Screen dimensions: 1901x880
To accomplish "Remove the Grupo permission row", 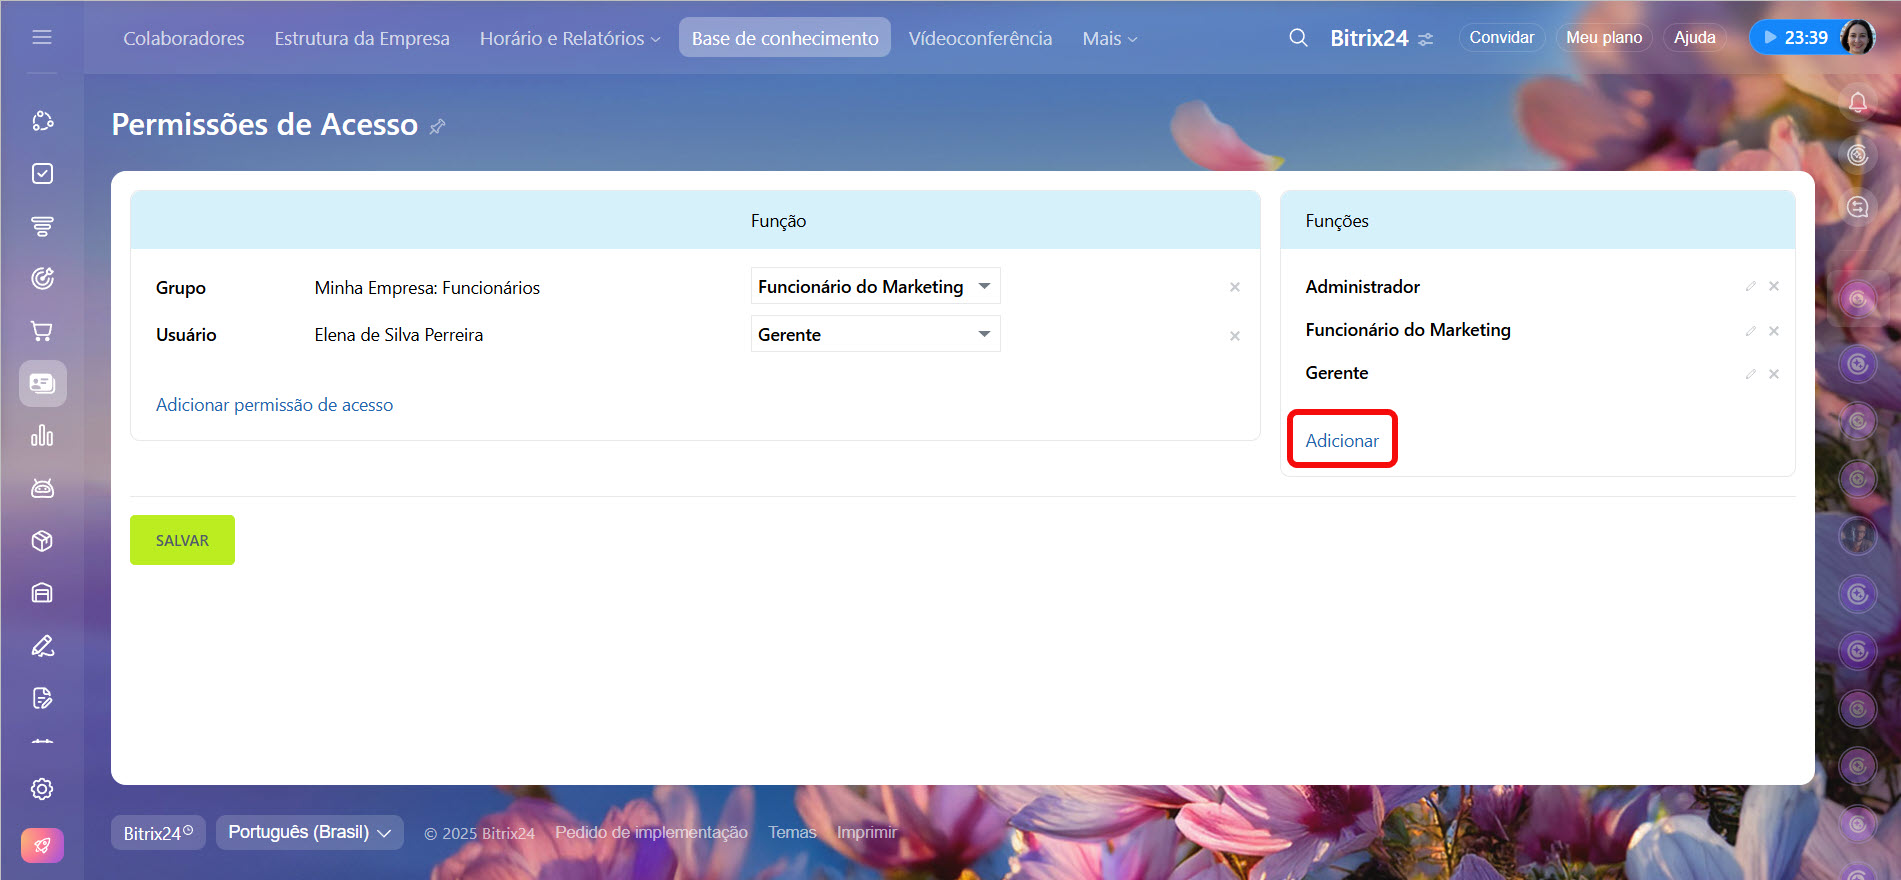I will (x=1235, y=288).
